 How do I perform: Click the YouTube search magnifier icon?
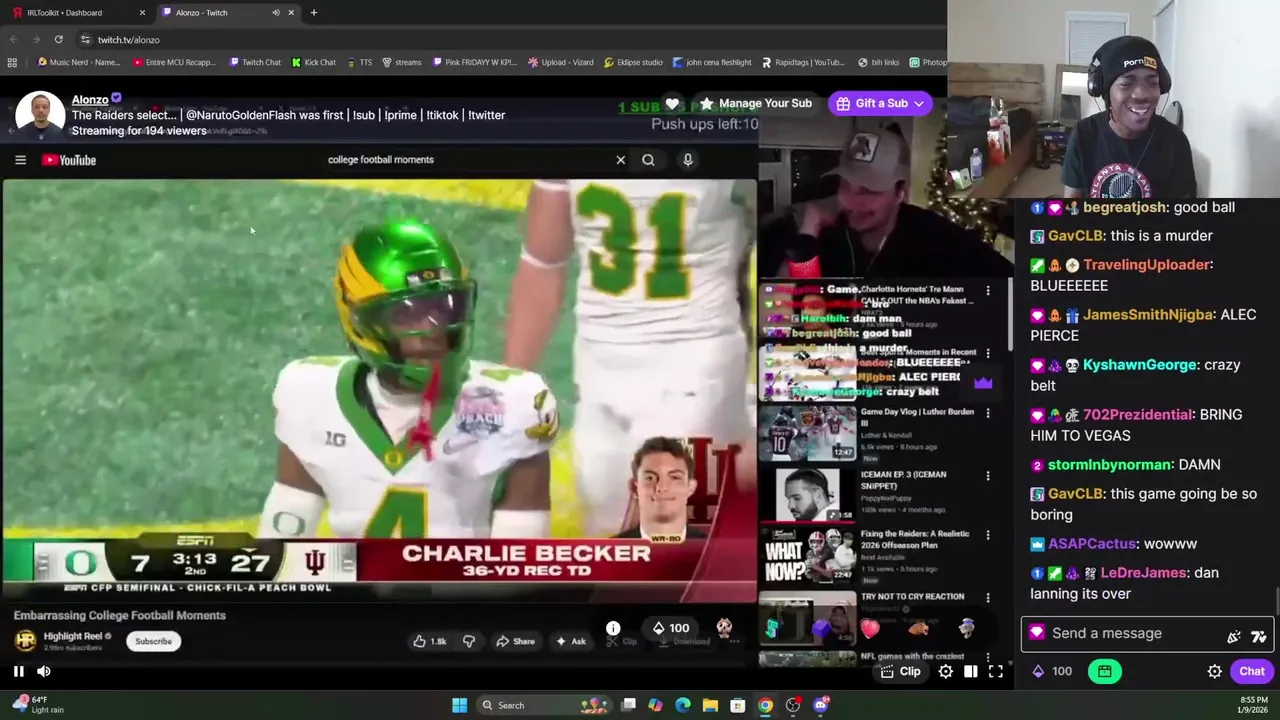tap(648, 160)
